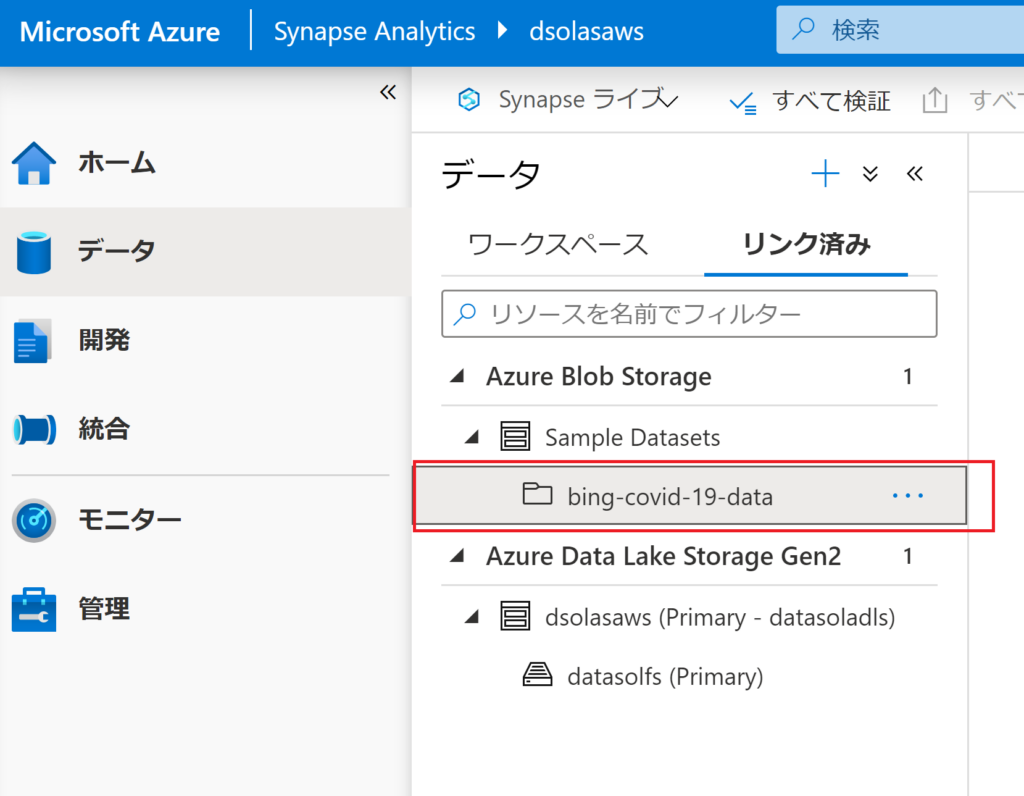Select datasolfs (Primary) file system
This screenshot has width=1024, height=796.
[664, 677]
